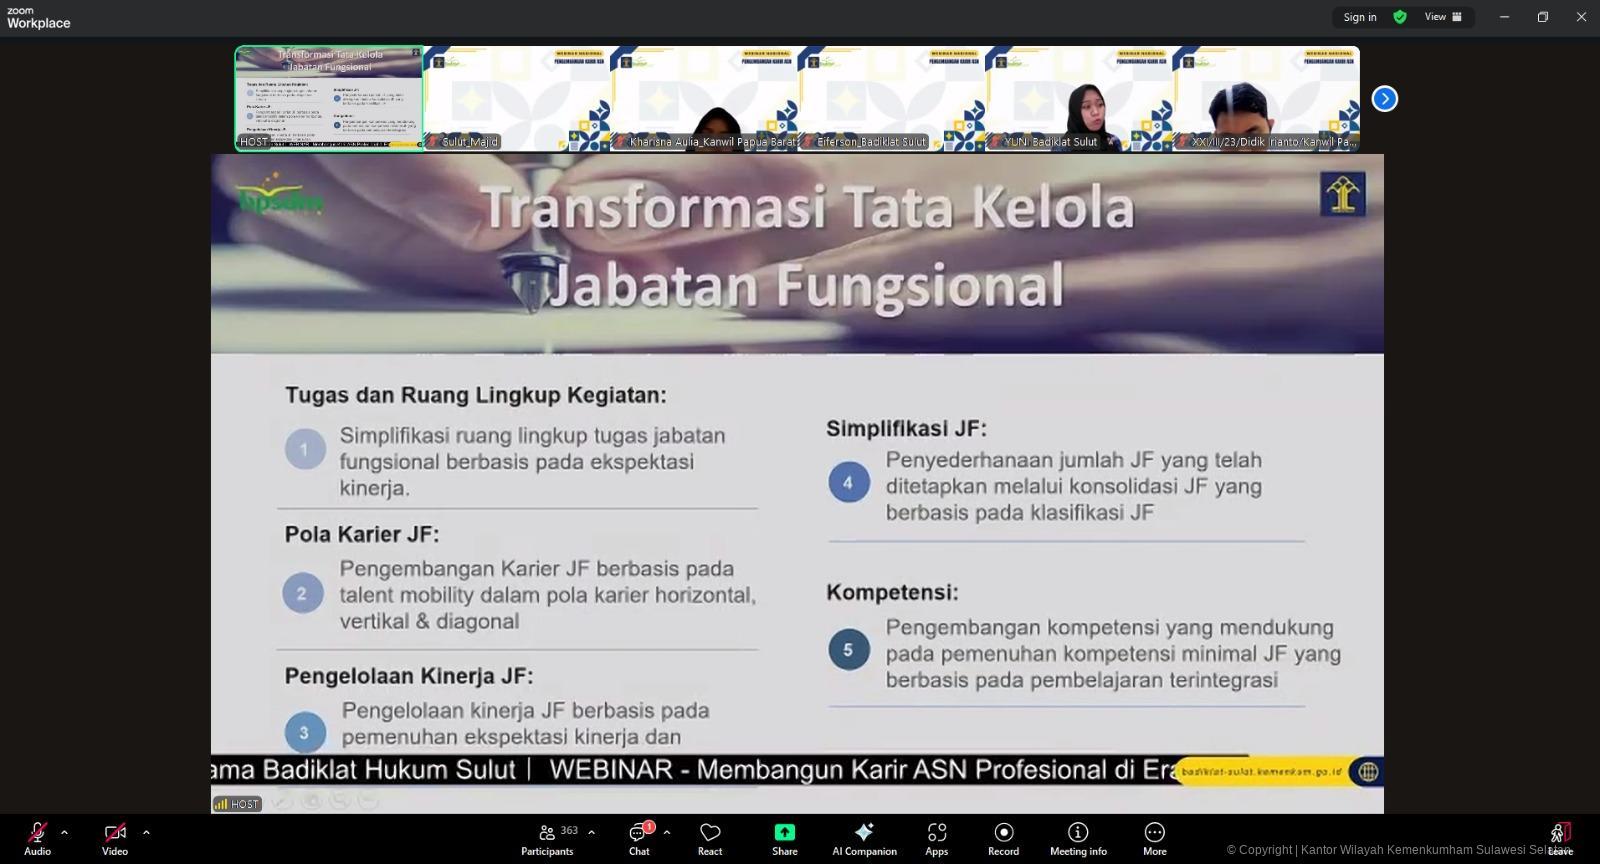Expand the Video options caret
The image size is (1600, 864).
pyautogui.click(x=146, y=832)
